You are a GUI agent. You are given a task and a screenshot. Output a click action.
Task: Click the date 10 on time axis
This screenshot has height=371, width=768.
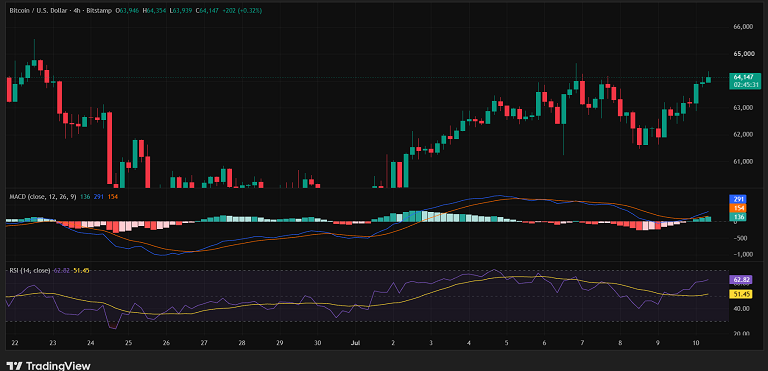[696, 343]
